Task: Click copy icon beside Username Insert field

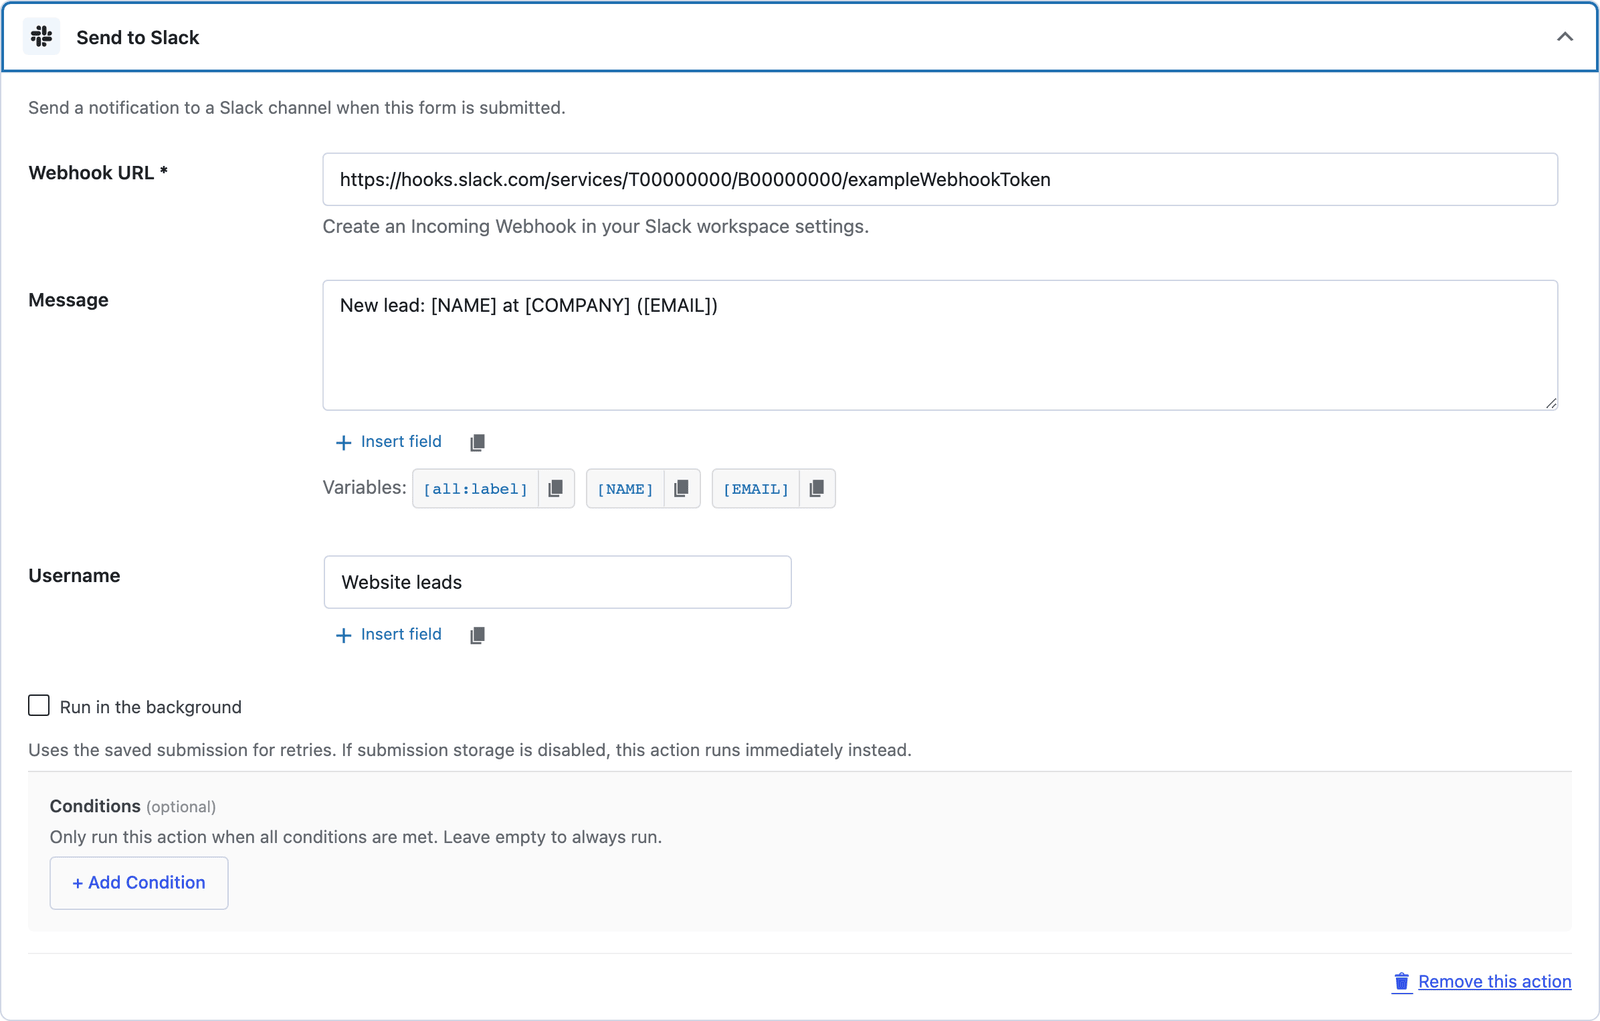Action: [477, 635]
